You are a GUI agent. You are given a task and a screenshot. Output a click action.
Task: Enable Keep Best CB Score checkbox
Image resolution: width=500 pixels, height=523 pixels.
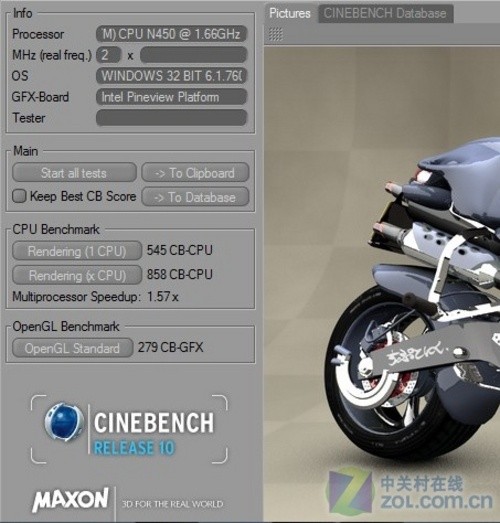19,196
